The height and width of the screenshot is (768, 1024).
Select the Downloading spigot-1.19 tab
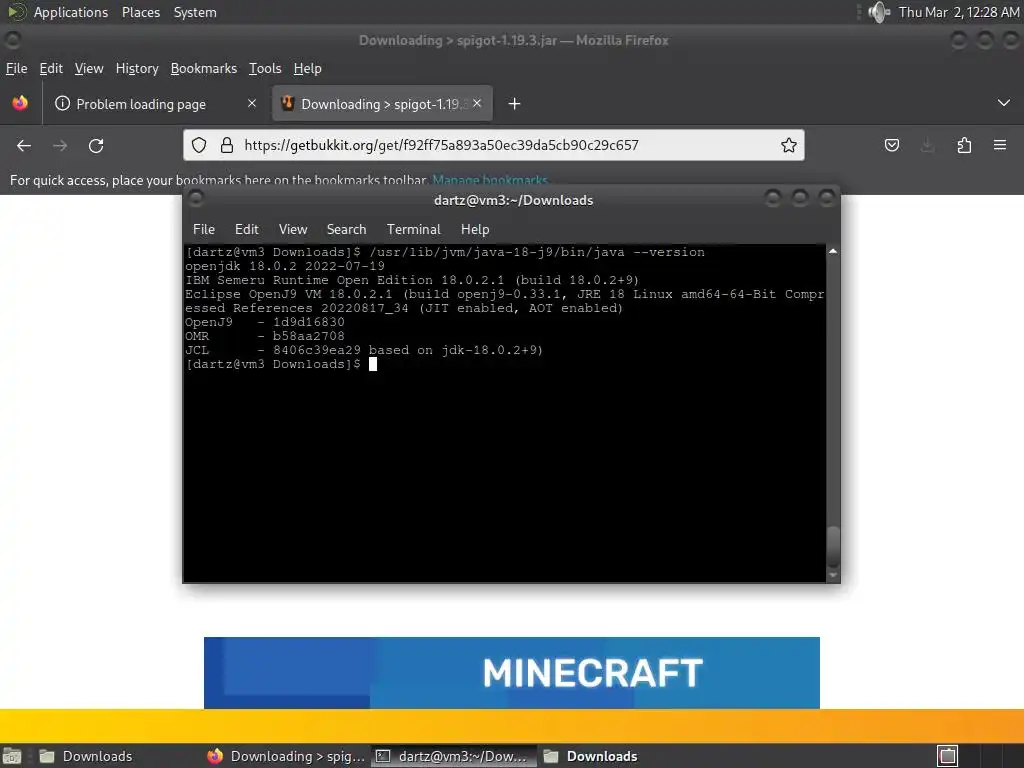(x=382, y=104)
